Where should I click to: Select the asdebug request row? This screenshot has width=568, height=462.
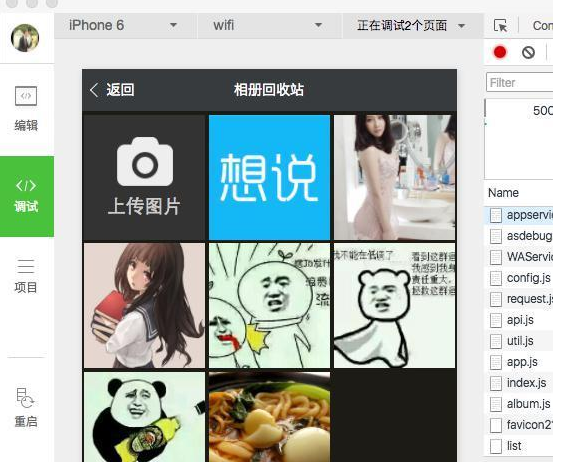[518, 236]
